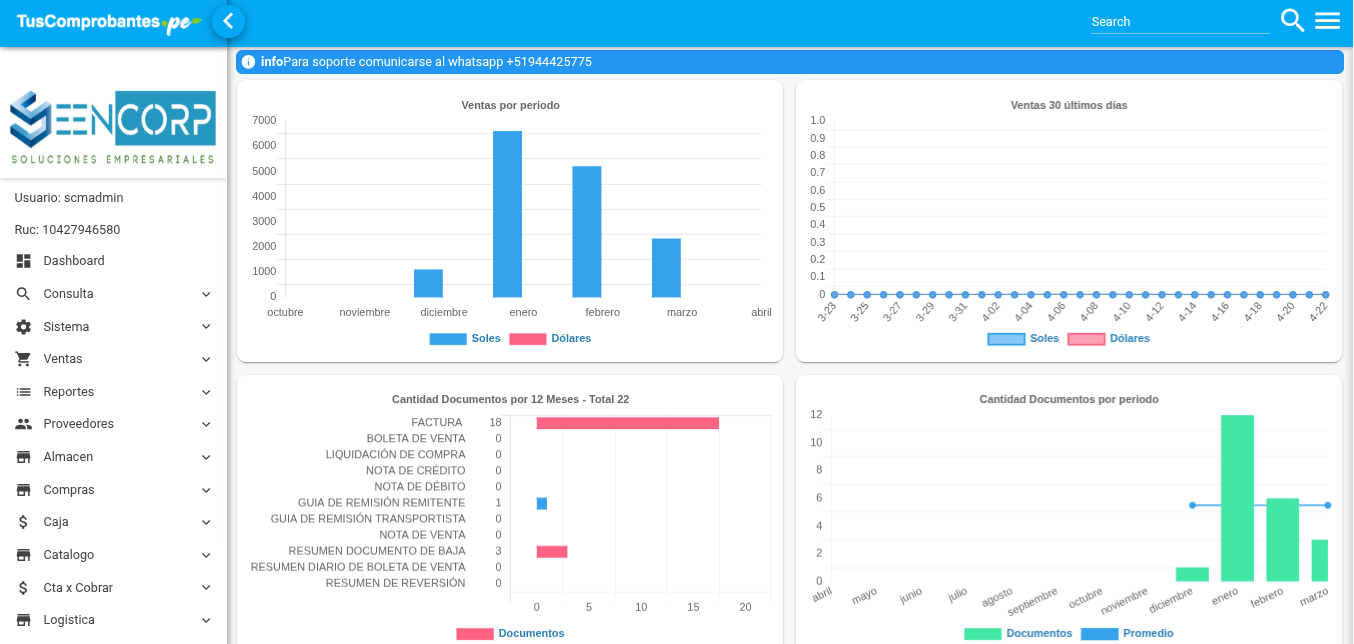Viewport: 1354px width, 644px height.
Task: Click the pink Documentos legend swatch
Action: tap(475, 634)
